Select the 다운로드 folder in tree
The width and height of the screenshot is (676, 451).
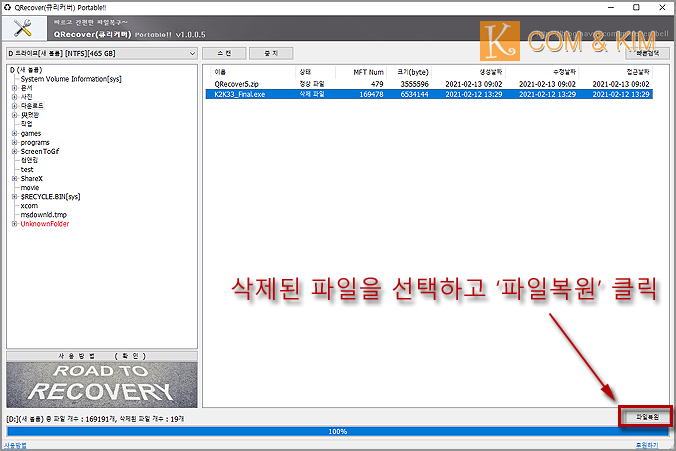tap(32, 106)
